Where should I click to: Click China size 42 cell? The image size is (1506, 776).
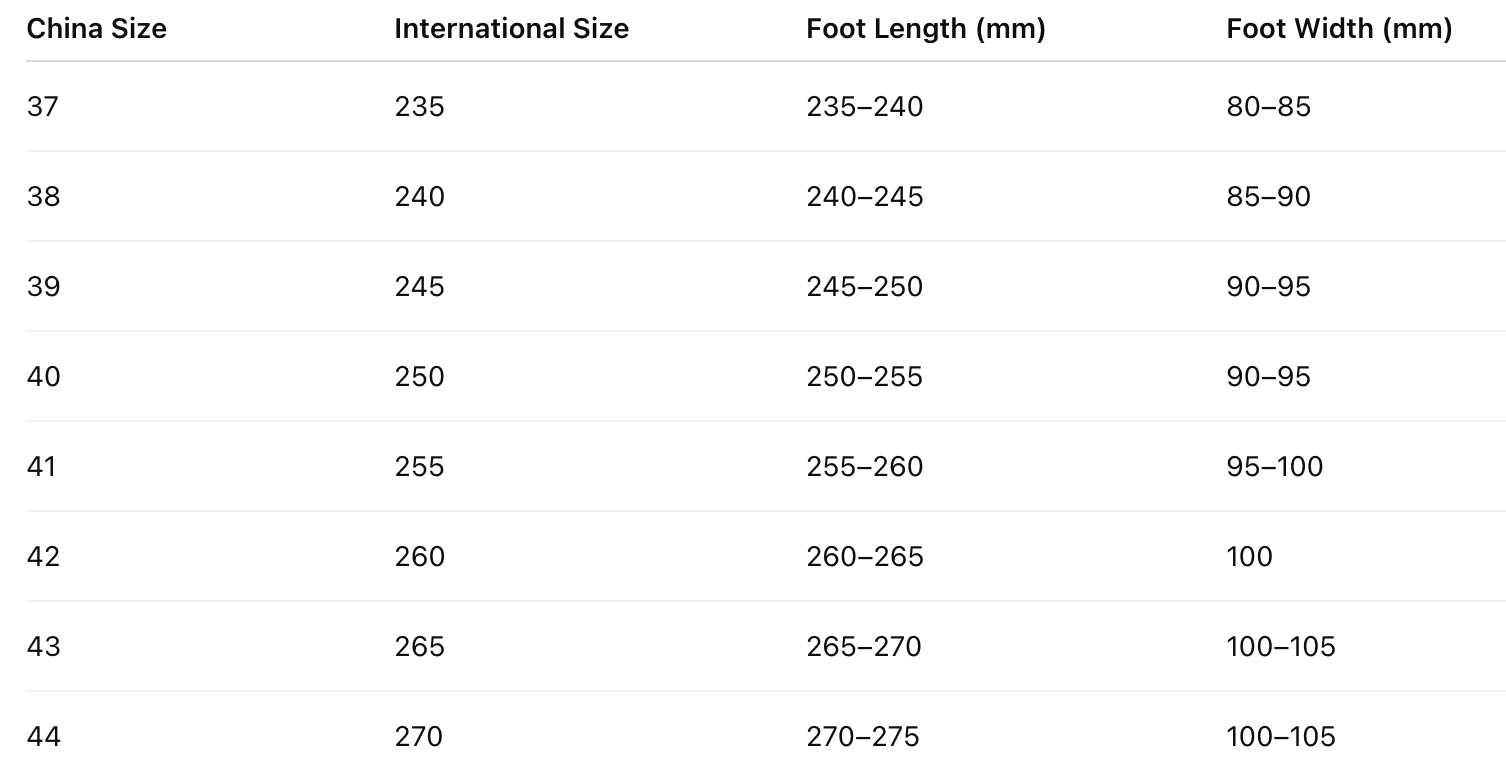[43, 557]
